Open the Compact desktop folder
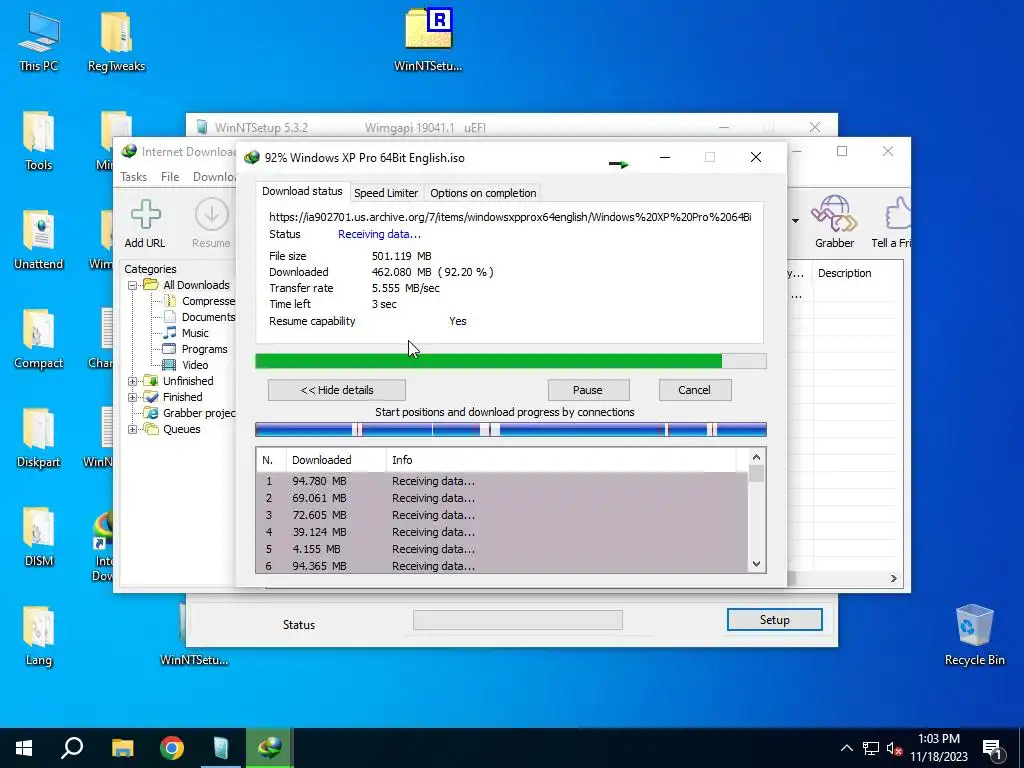The image size is (1024, 768). 39,339
